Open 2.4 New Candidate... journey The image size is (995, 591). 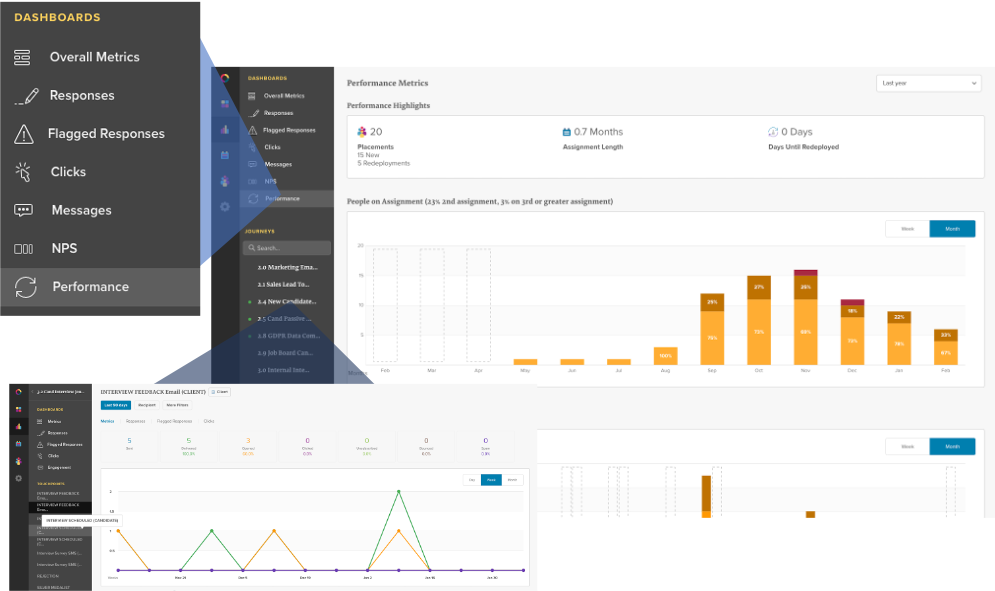pos(287,302)
